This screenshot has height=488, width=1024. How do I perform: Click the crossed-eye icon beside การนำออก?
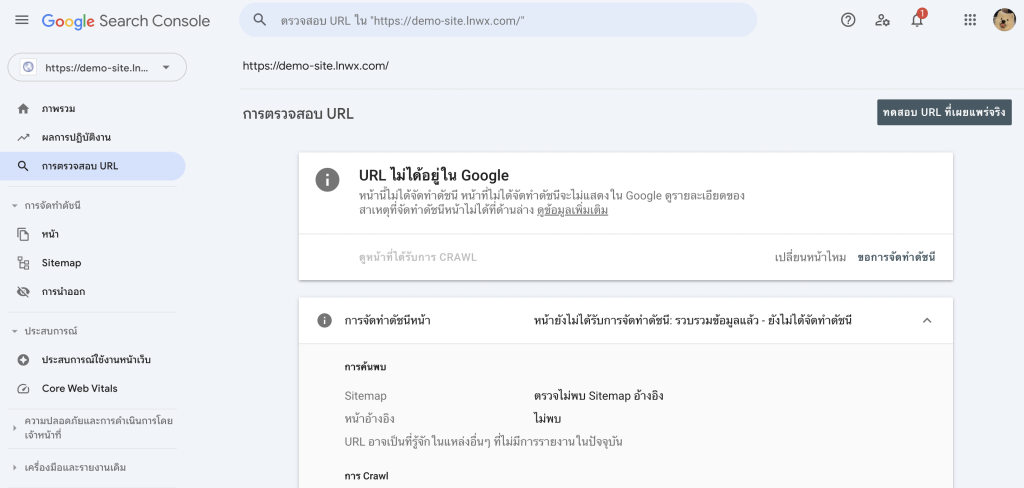pyautogui.click(x=24, y=291)
